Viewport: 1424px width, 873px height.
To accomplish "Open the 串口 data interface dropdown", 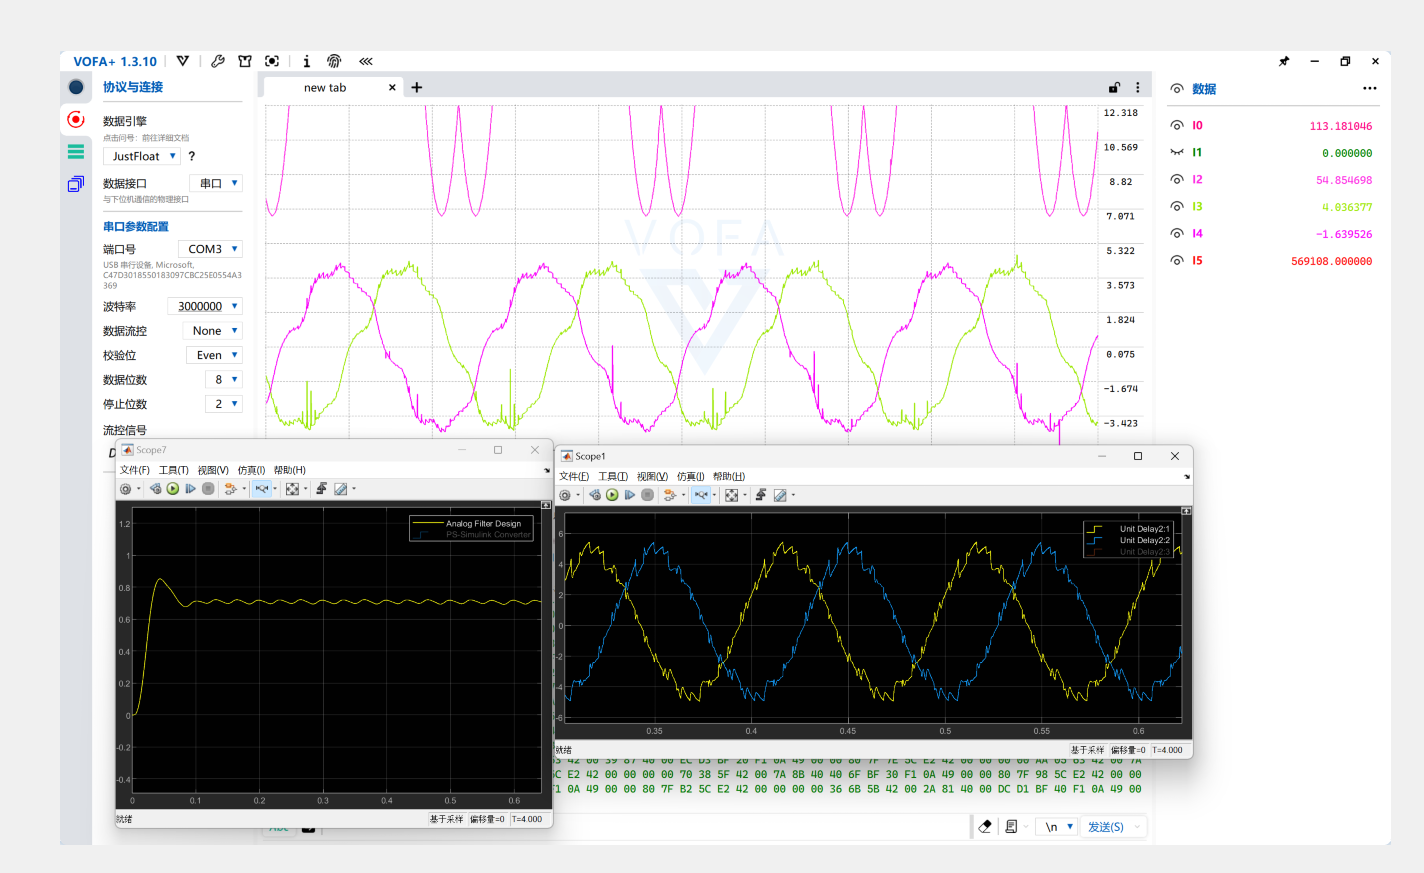I will [216, 183].
